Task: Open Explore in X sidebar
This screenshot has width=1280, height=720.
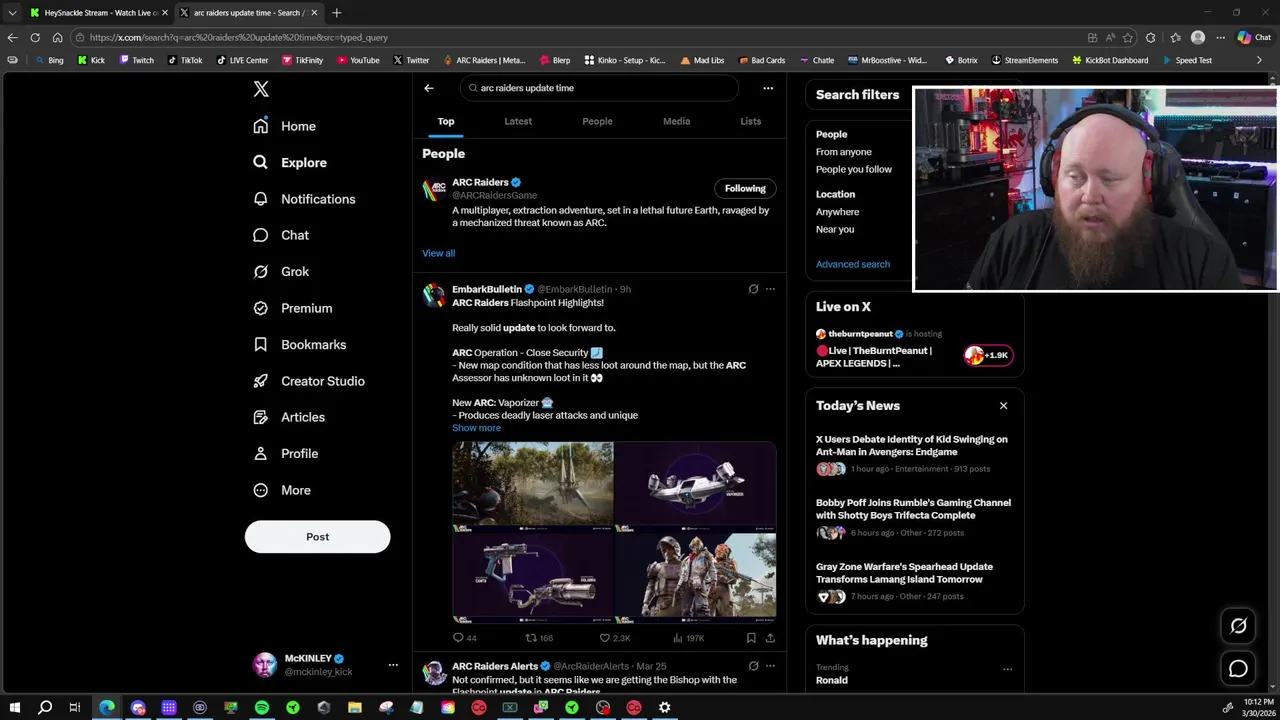Action: pyautogui.click(x=290, y=162)
